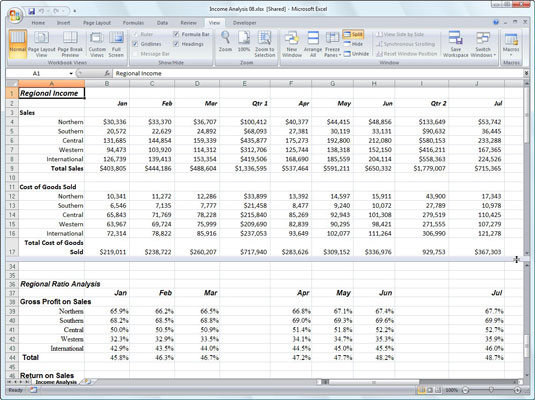This screenshot has height=400, width=535.
Task: Click Unhide window
Action: [356, 54]
